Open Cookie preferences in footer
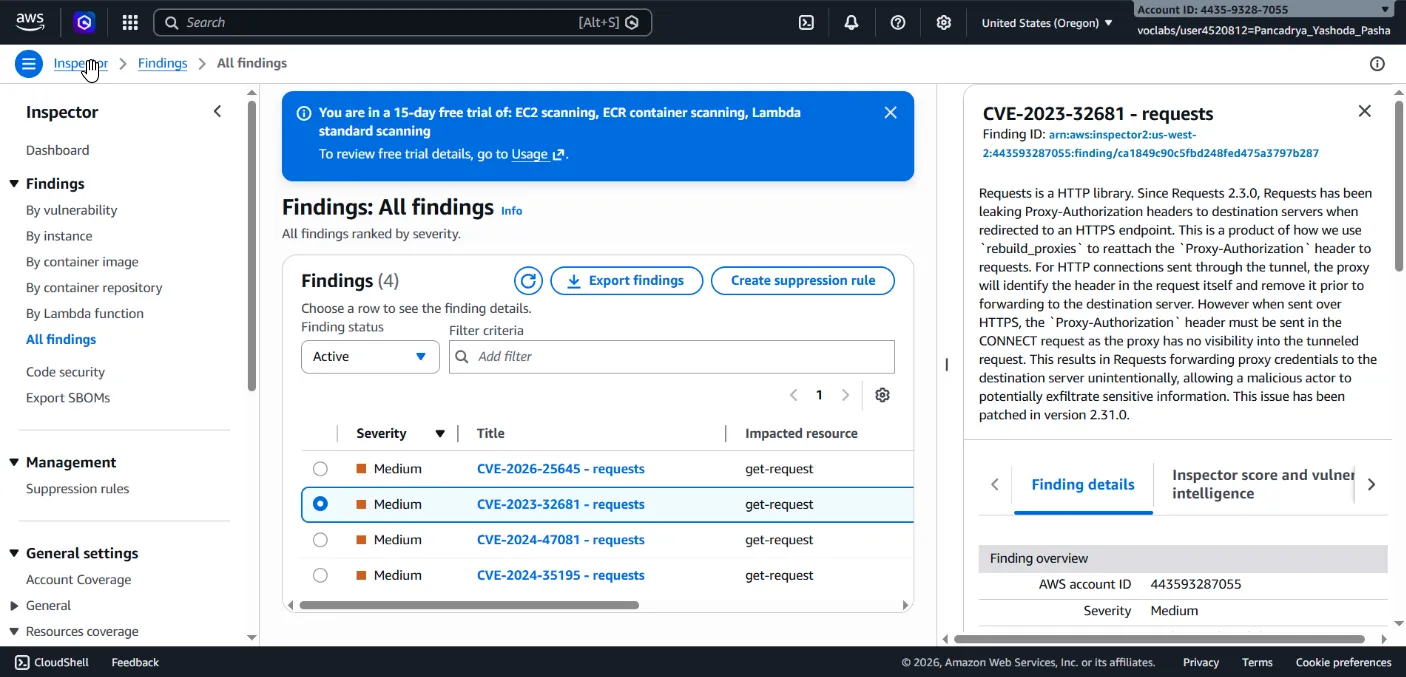 coord(1343,662)
